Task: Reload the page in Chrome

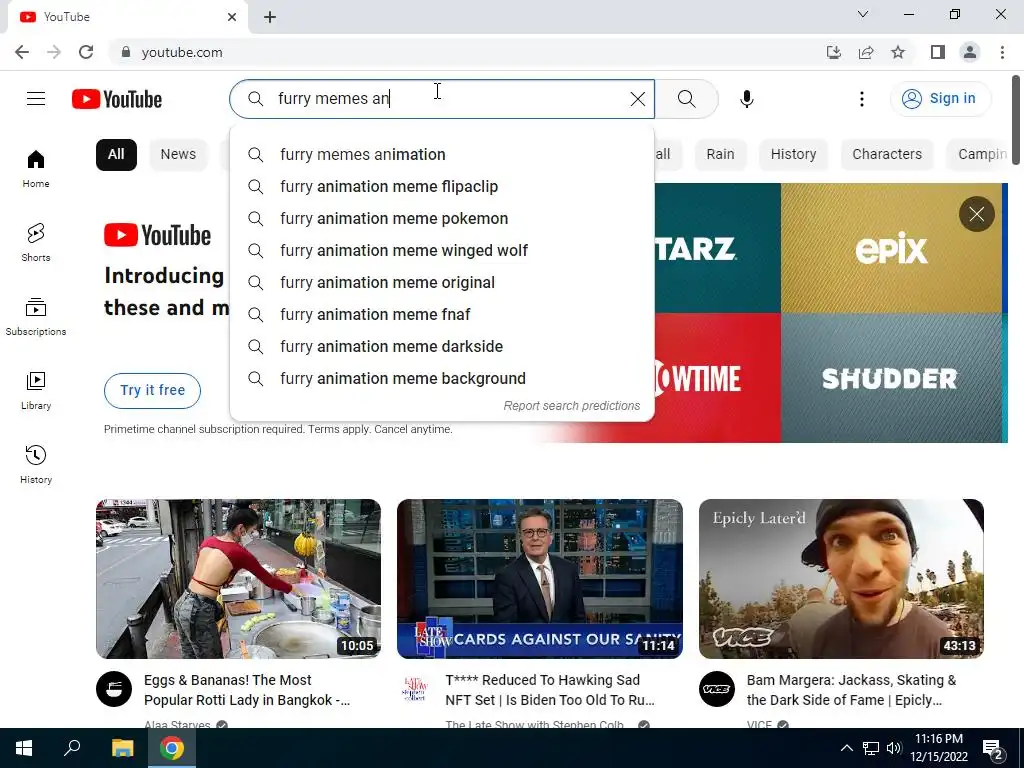Action: [86, 52]
